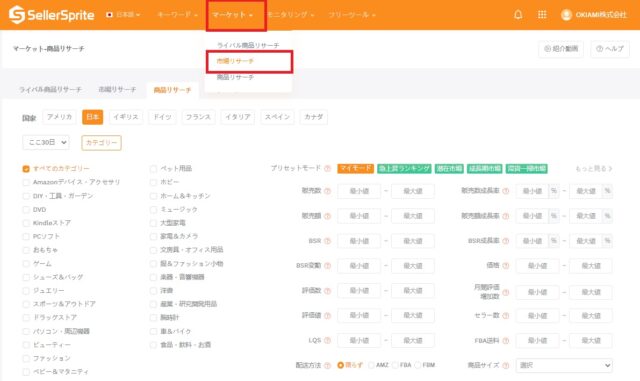Click help icon beside 配送方法
Viewport: 640px width, 381px height.
click(327, 365)
